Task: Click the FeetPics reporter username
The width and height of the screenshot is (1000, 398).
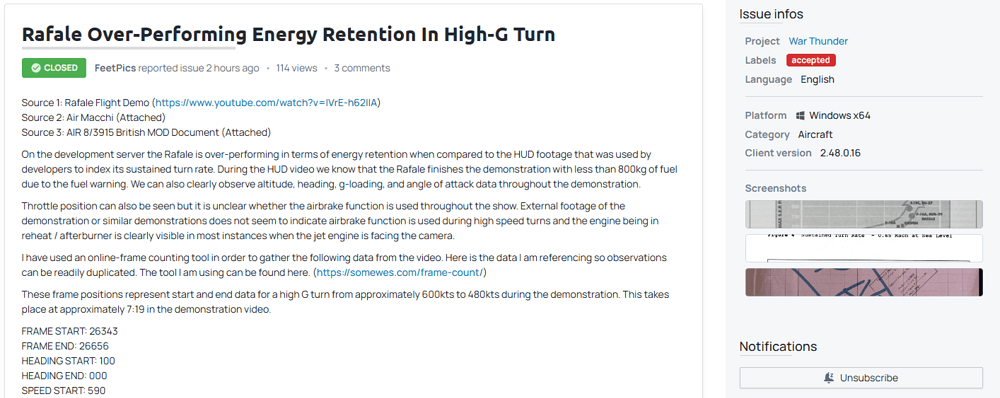Action: 115,68
